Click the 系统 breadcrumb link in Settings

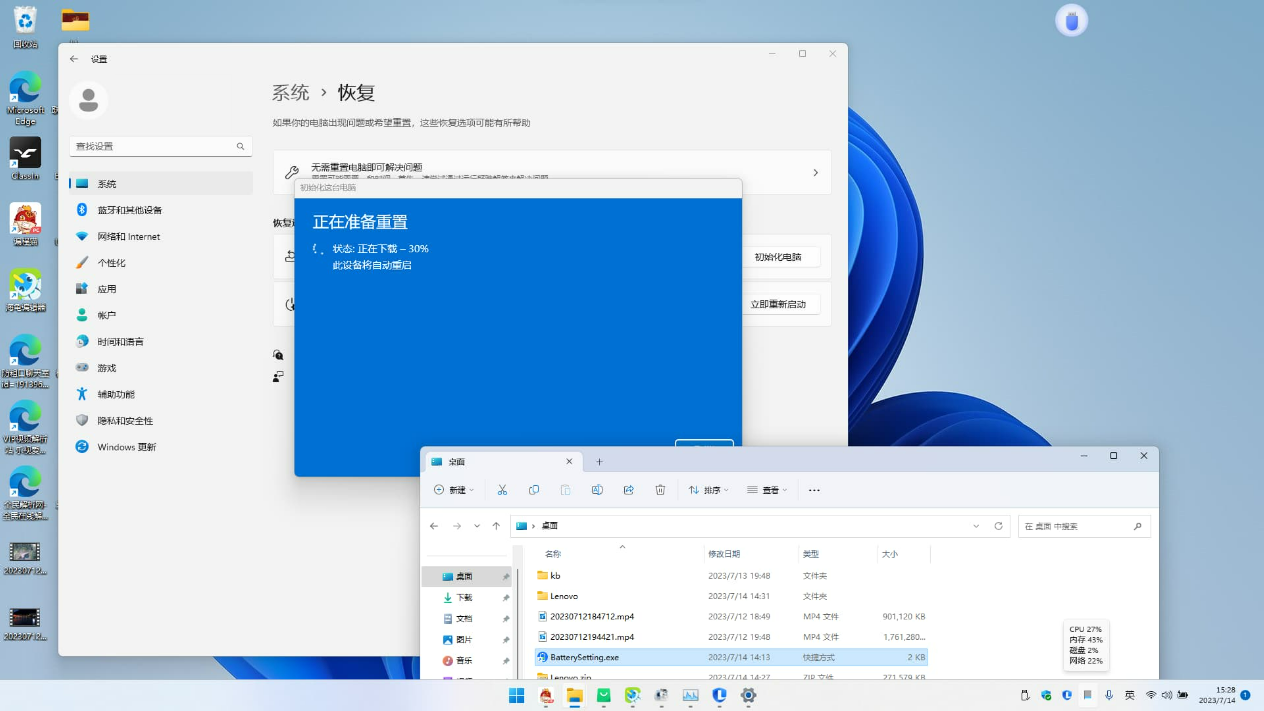[291, 93]
